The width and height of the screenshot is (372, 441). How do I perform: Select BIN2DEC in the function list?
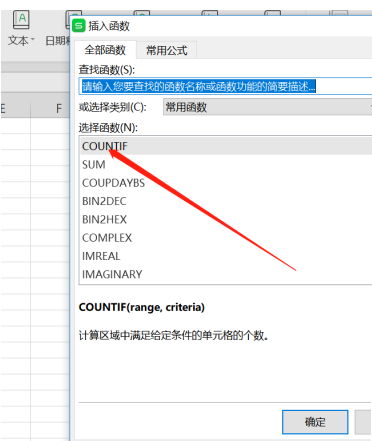pyautogui.click(x=226, y=201)
